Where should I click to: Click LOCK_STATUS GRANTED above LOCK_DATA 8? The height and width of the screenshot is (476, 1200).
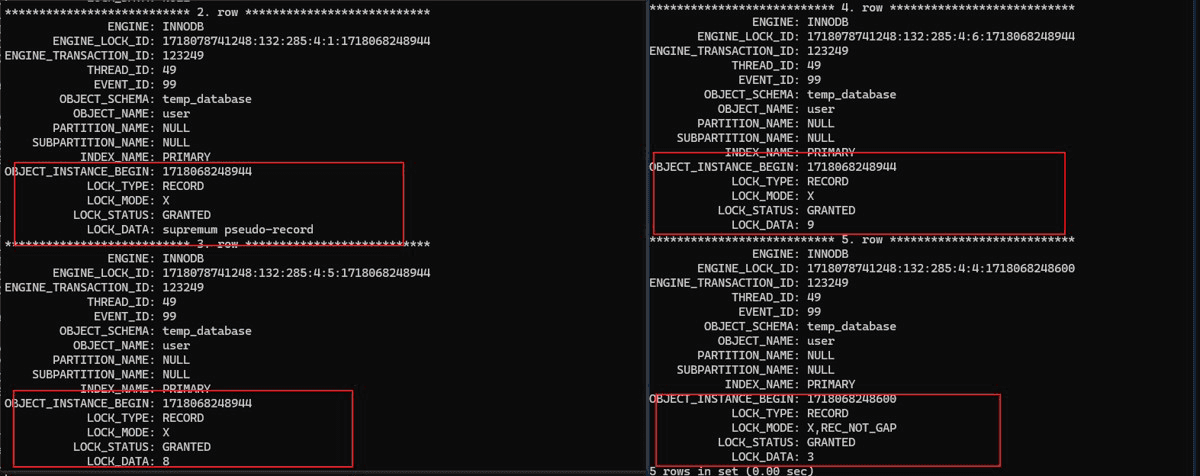pos(186,447)
